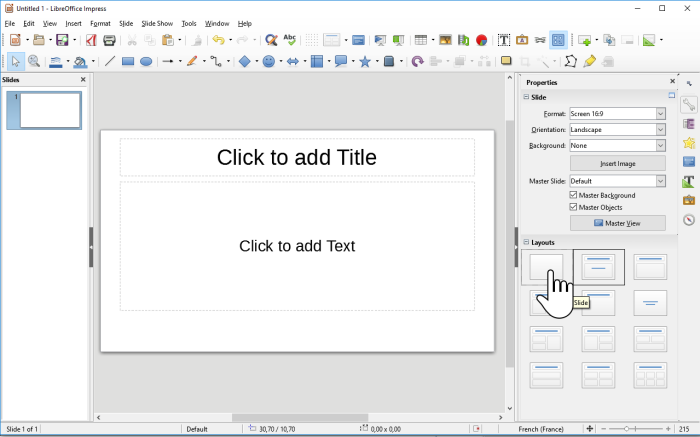Close the Slides panel

coord(83,79)
